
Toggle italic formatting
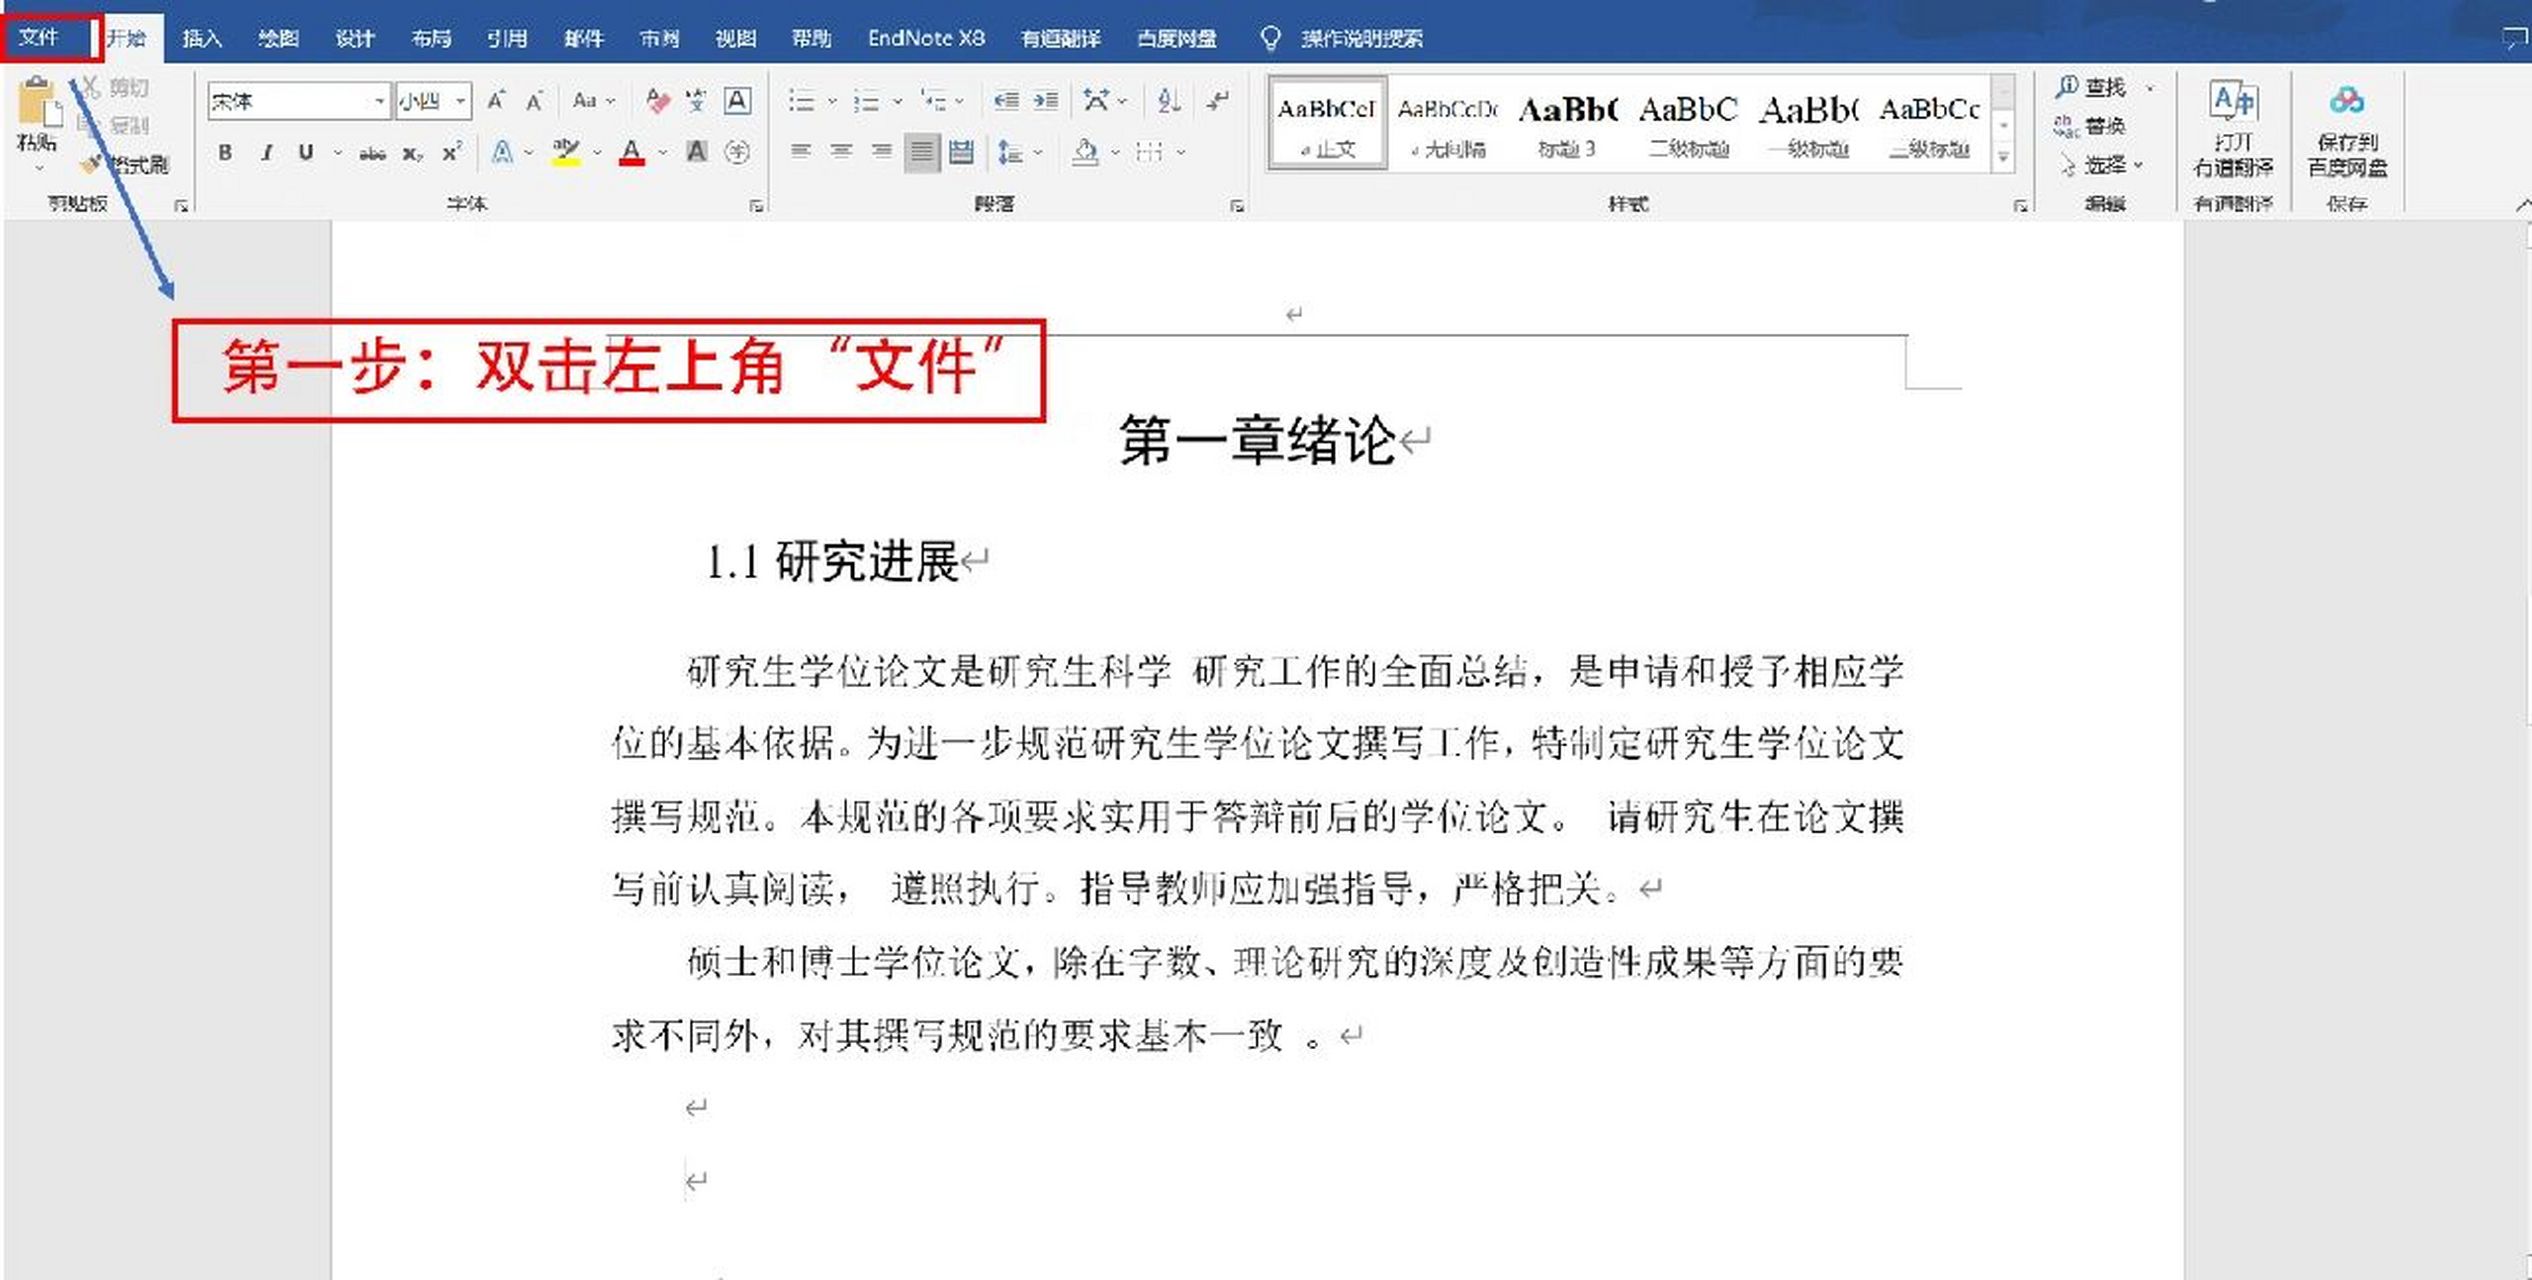click(x=266, y=152)
